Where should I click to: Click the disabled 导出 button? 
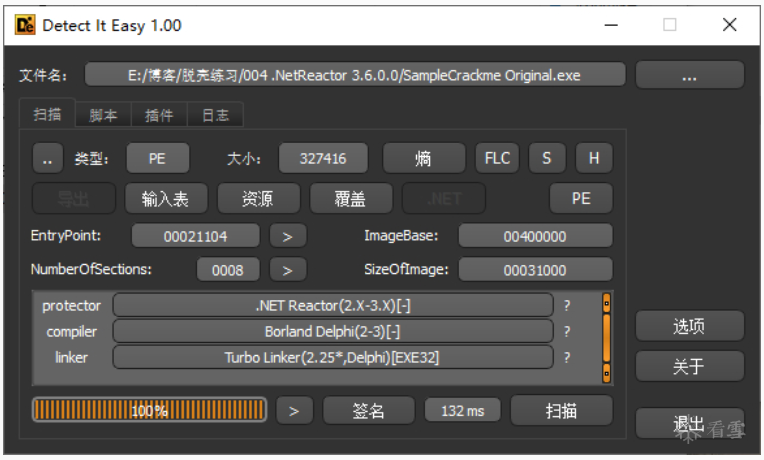(x=74, y=198)
